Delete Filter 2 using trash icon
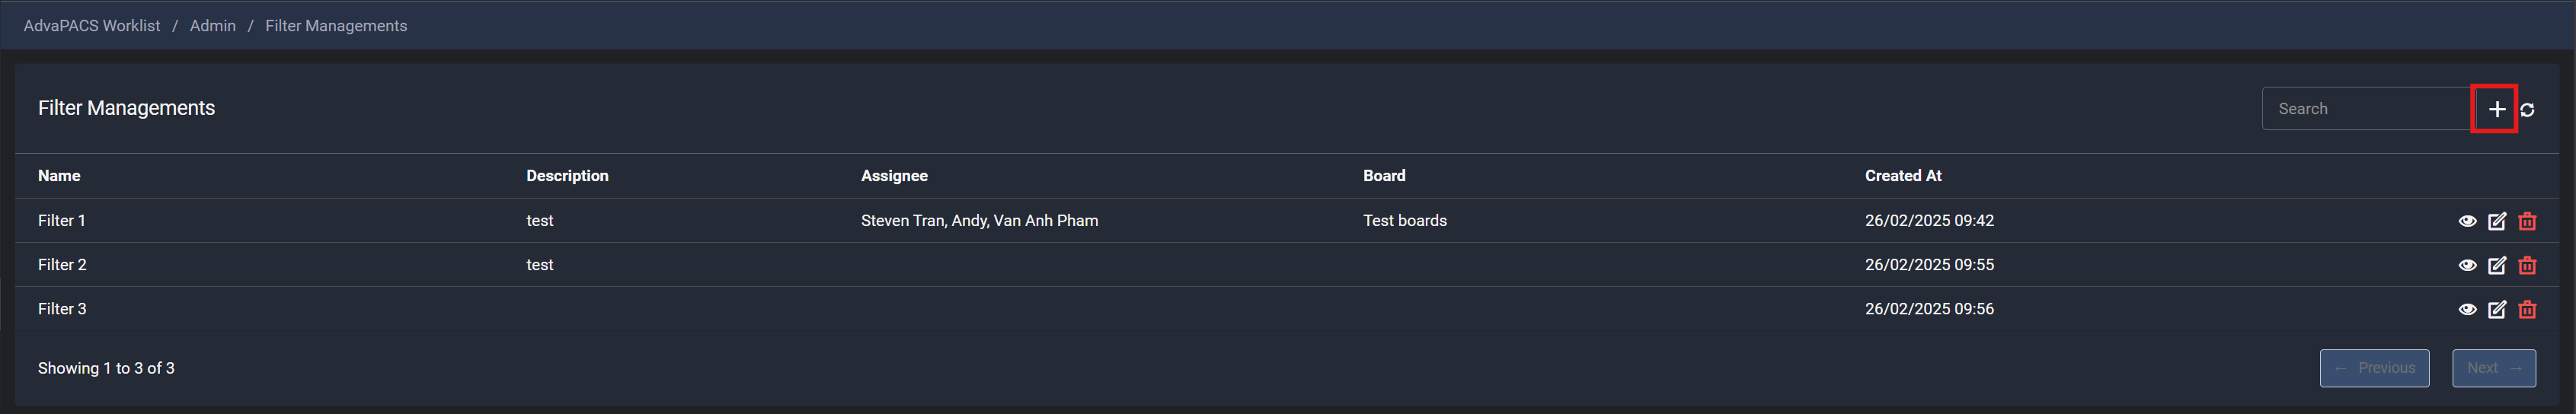Screen dimensions: 2576x414 2527,265
